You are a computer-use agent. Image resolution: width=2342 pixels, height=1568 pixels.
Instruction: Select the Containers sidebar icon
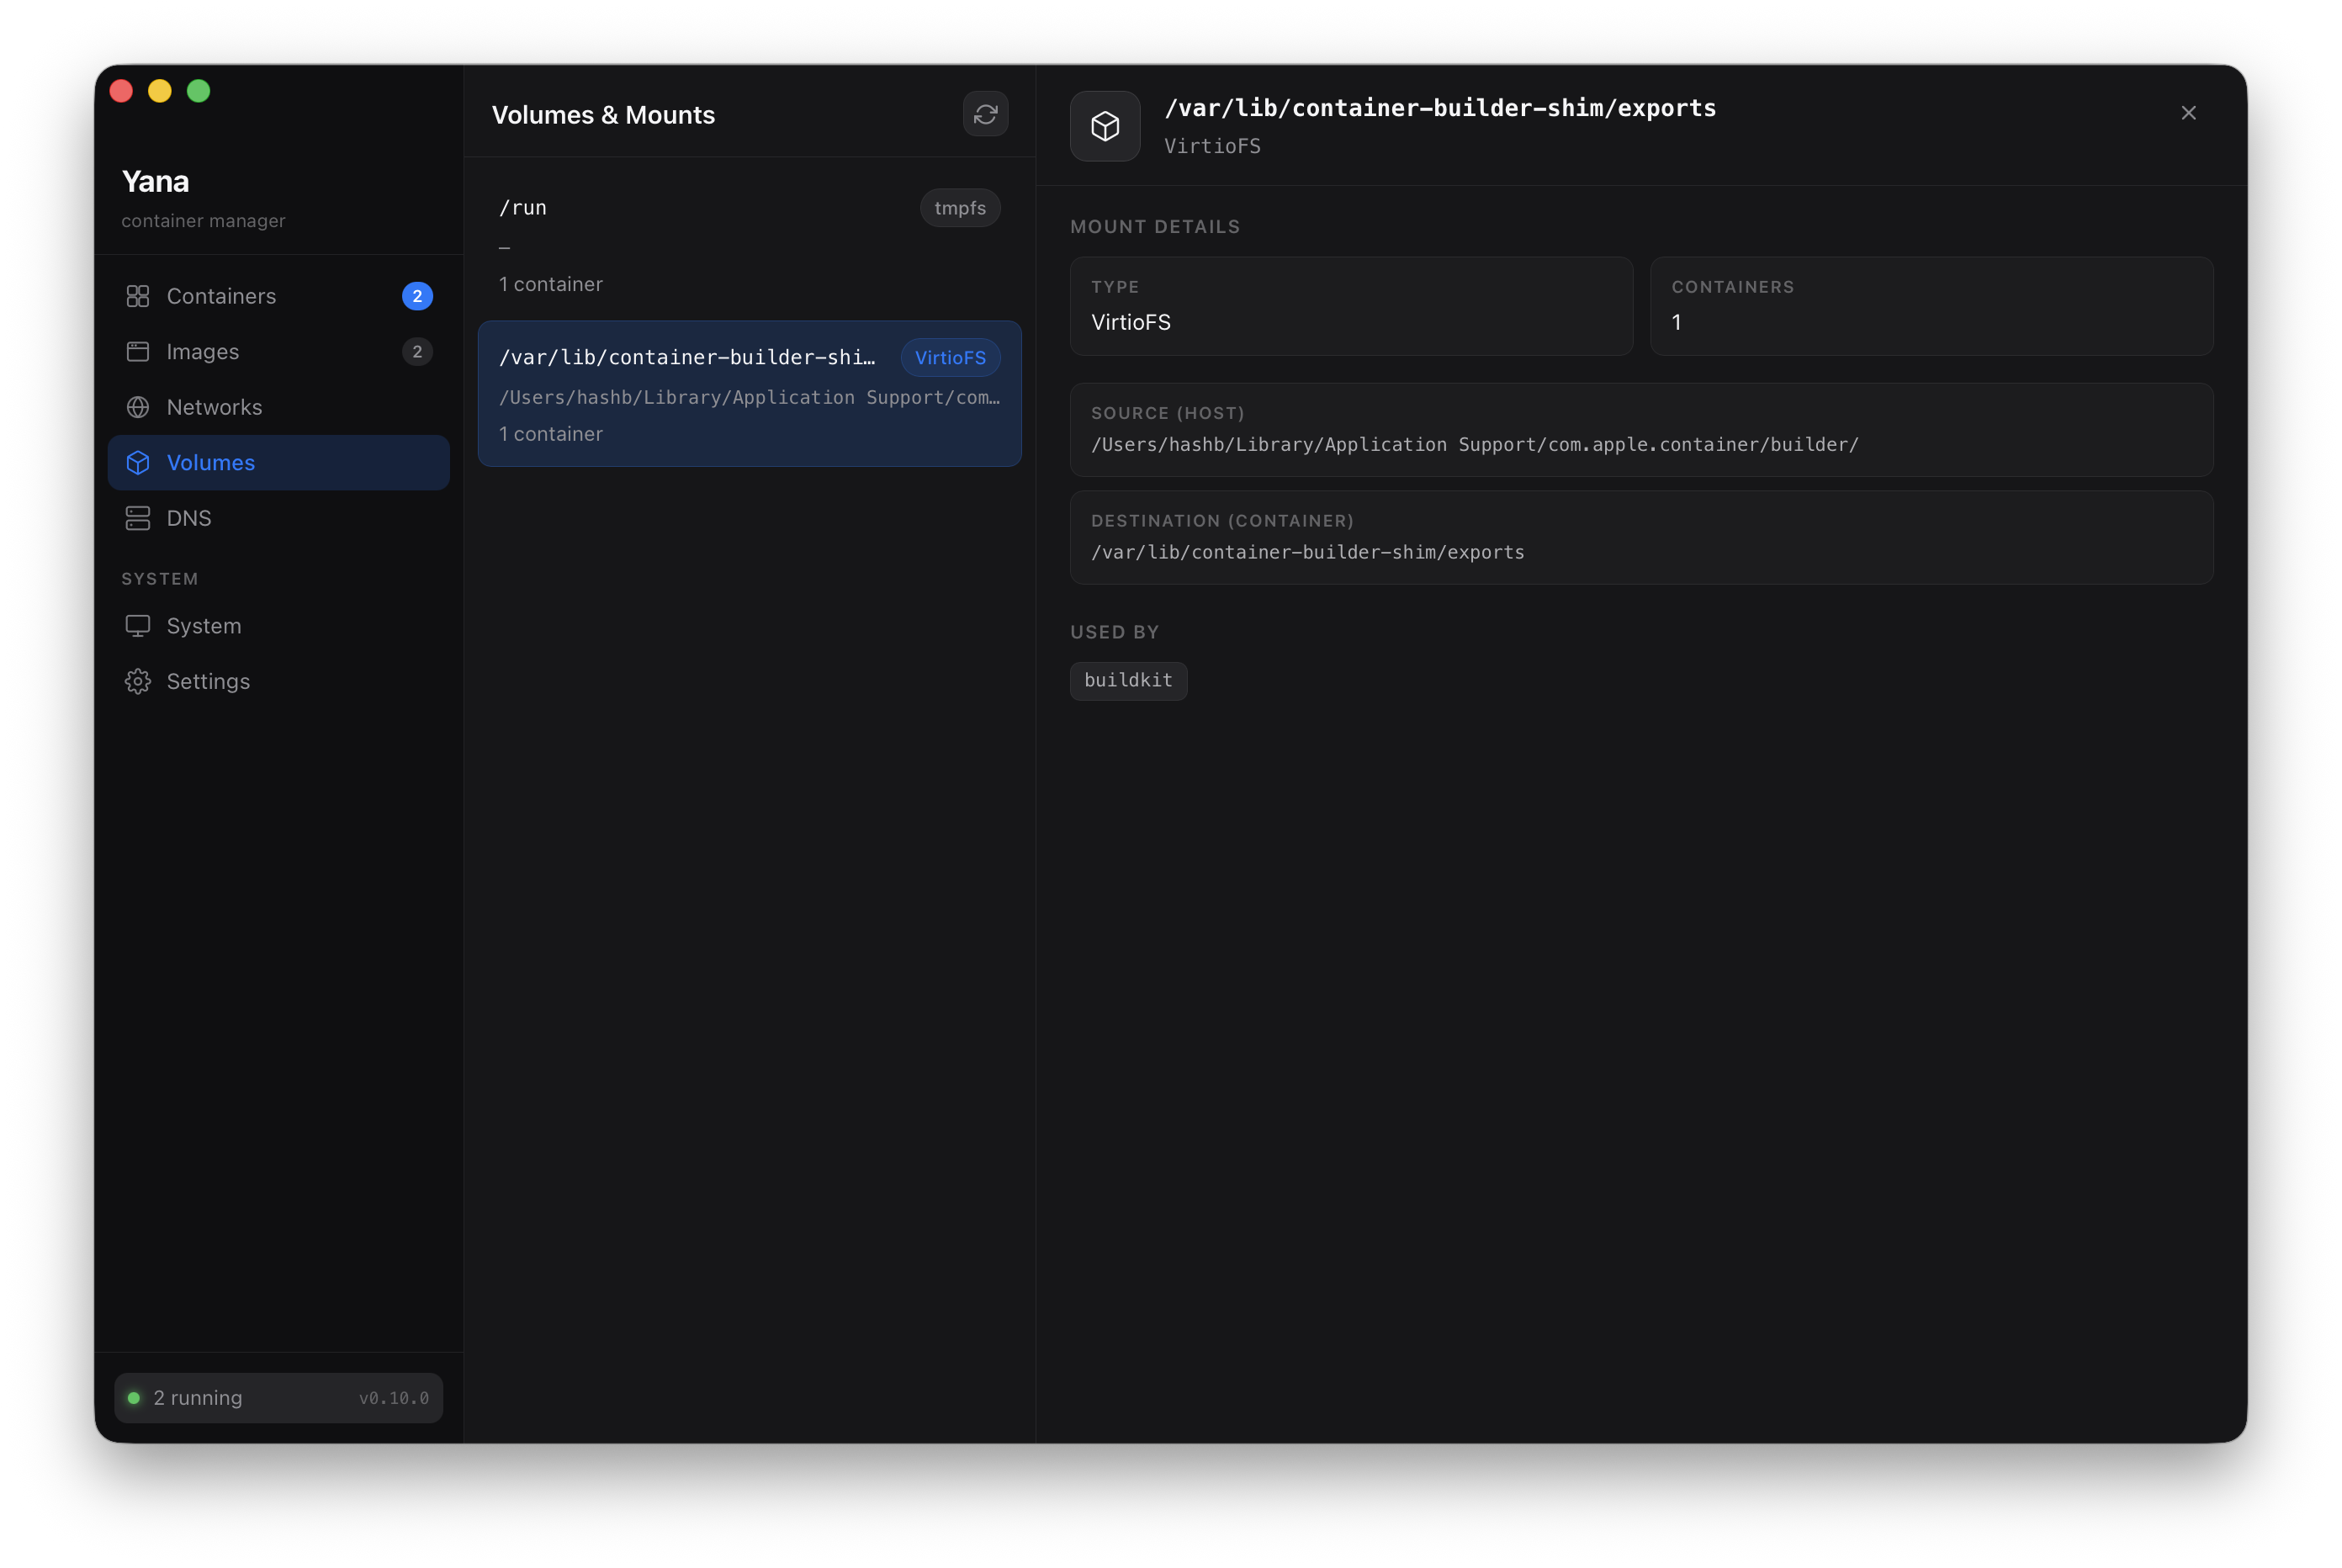pos(138,296)
